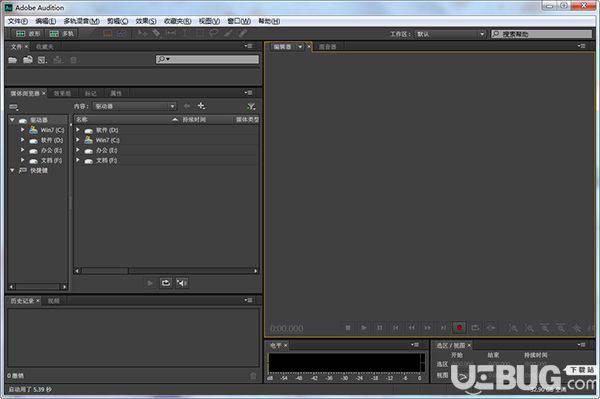
Task: Click the Rewind button in transport
Action: pyautogui.click(x=412, y=328)
